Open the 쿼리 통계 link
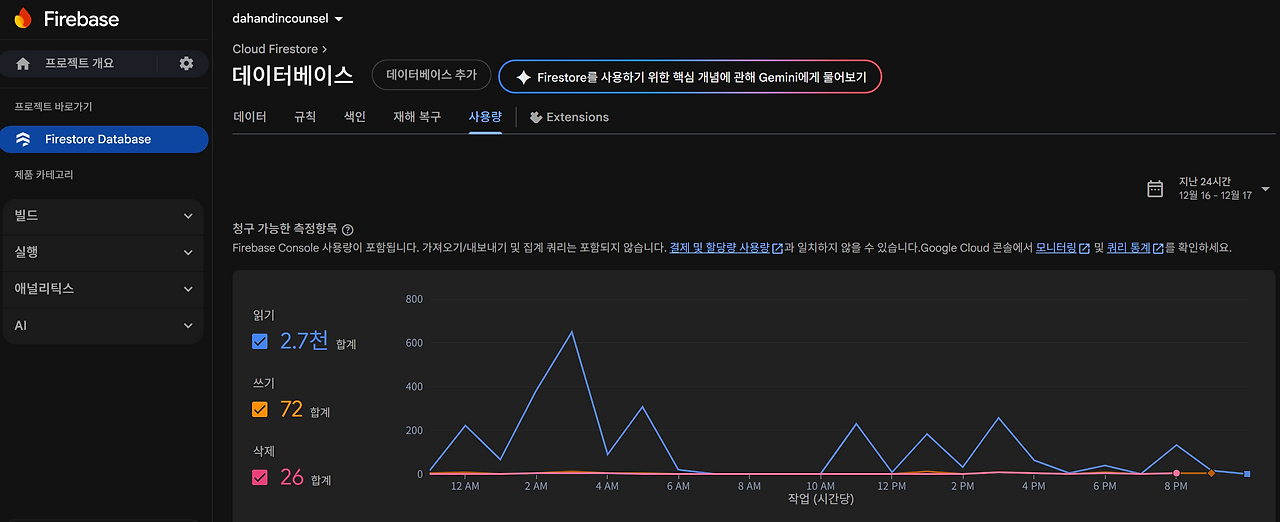Viewport: 1280px width, 522px height. (1129, 248)
